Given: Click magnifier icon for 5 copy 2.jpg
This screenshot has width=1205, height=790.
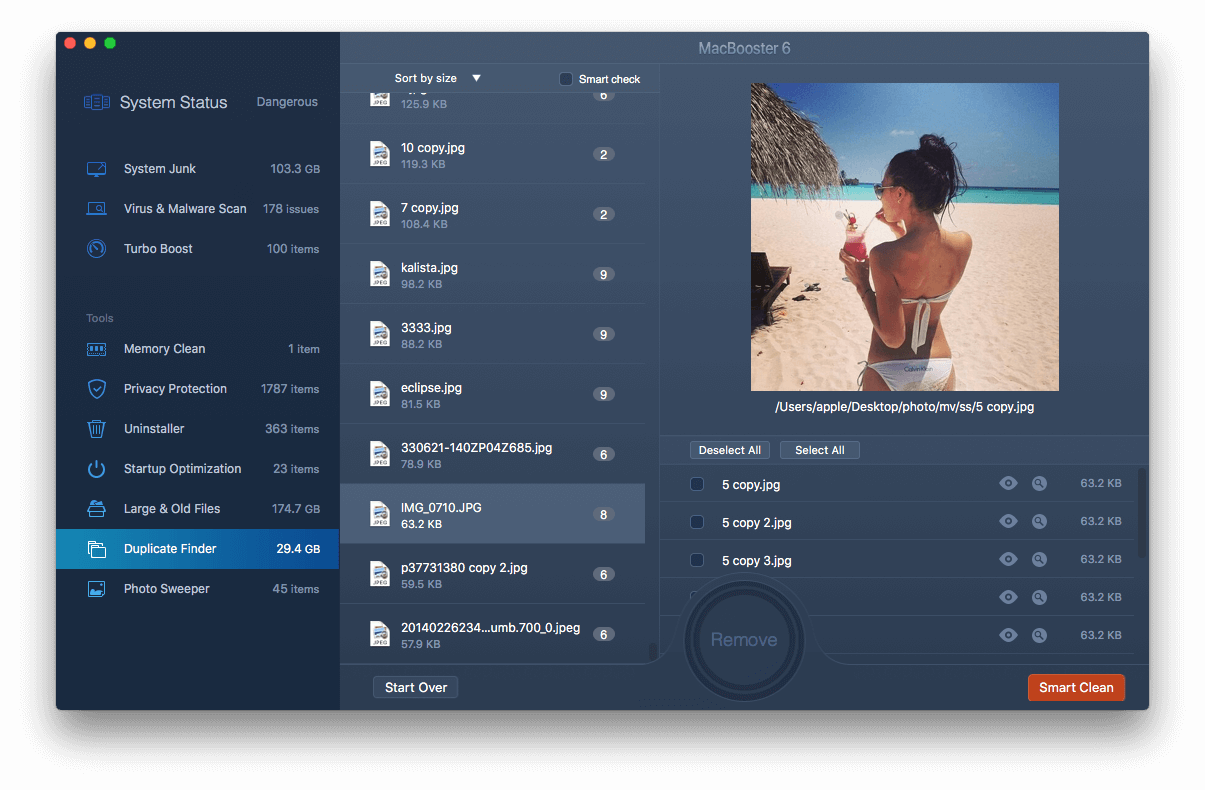Looking at the screenshot, I should [x=1039, y=521].
